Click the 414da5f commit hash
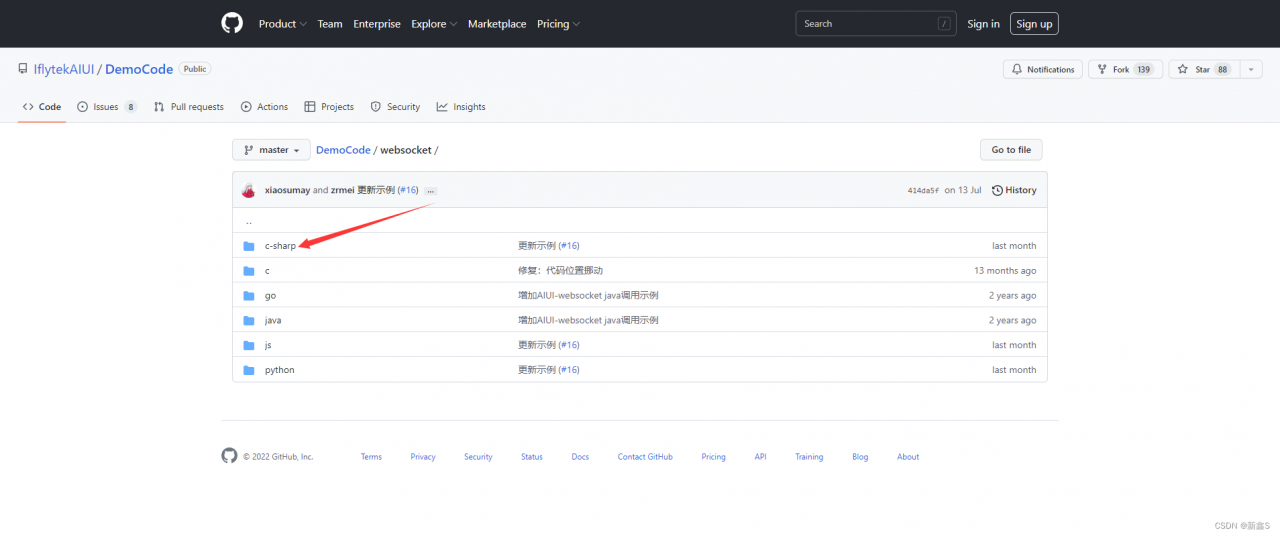 click(x=923, y=190)
